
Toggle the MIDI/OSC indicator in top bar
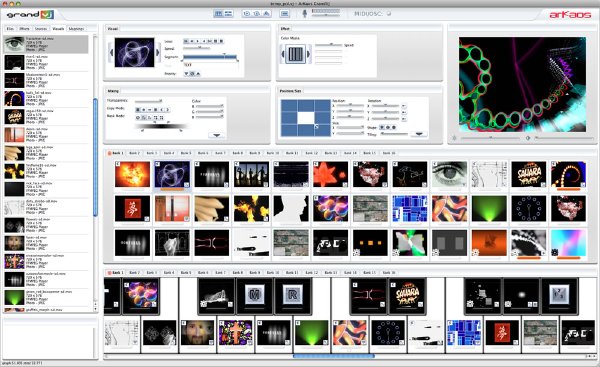389,14
